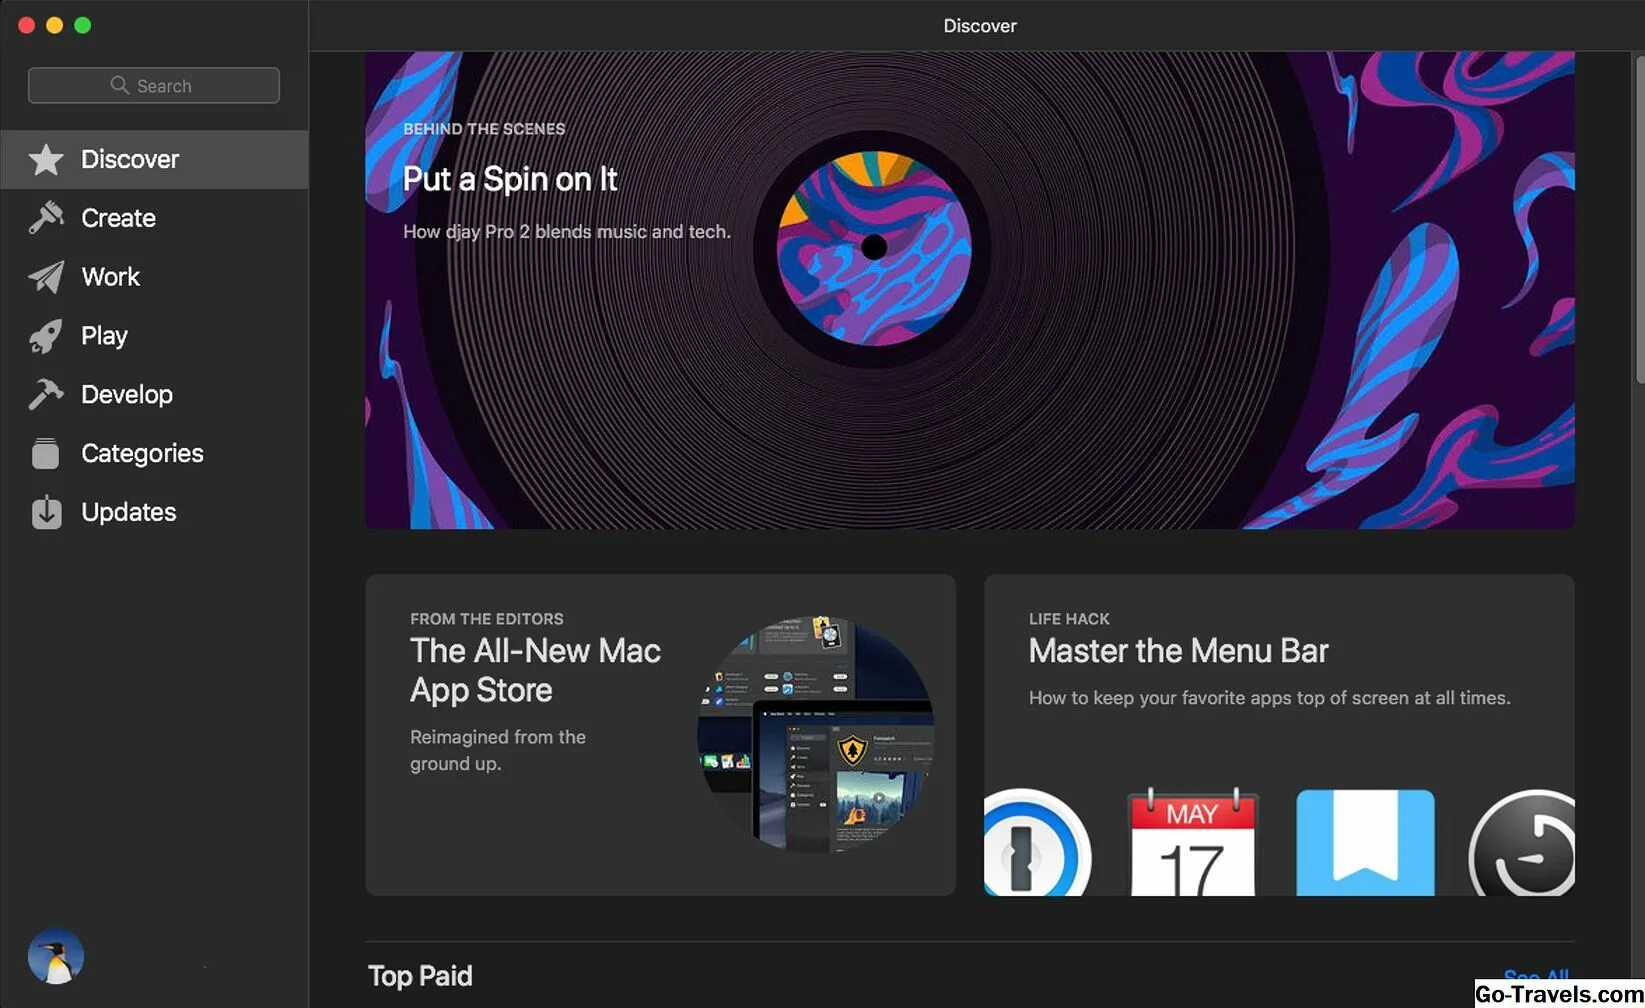The height and width of the screenshot is (1008, 1645).
Task: Click the vertical scrollbar thumb
Action: [x=1640, y=218]
